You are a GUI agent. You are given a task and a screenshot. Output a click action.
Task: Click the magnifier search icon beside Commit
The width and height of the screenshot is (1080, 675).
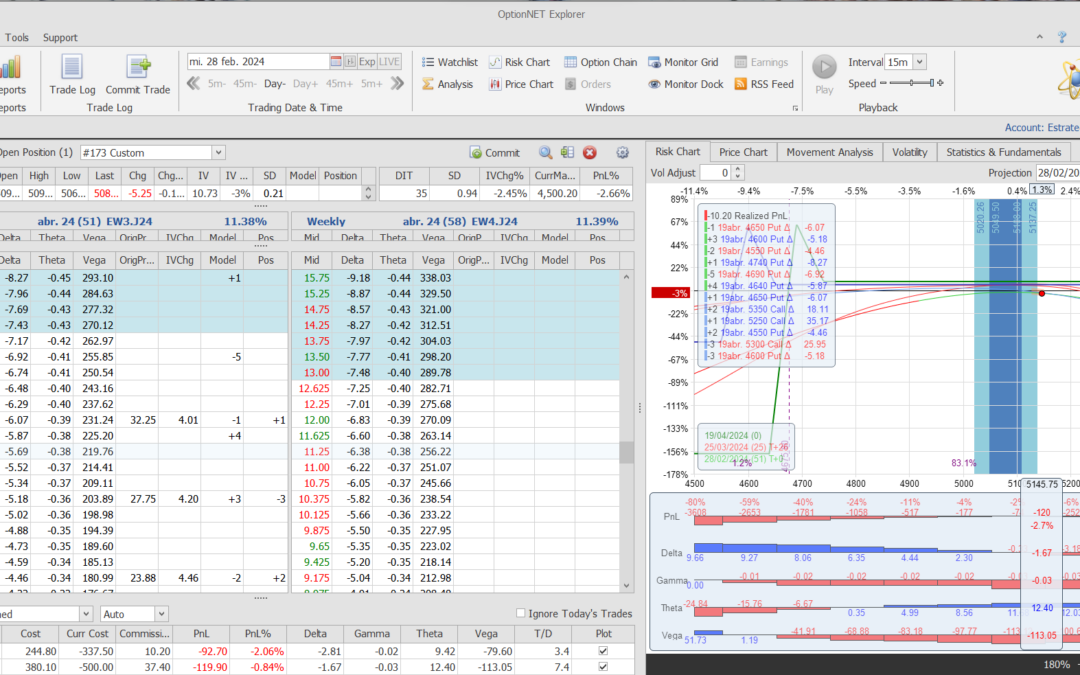tap(546, 152)
